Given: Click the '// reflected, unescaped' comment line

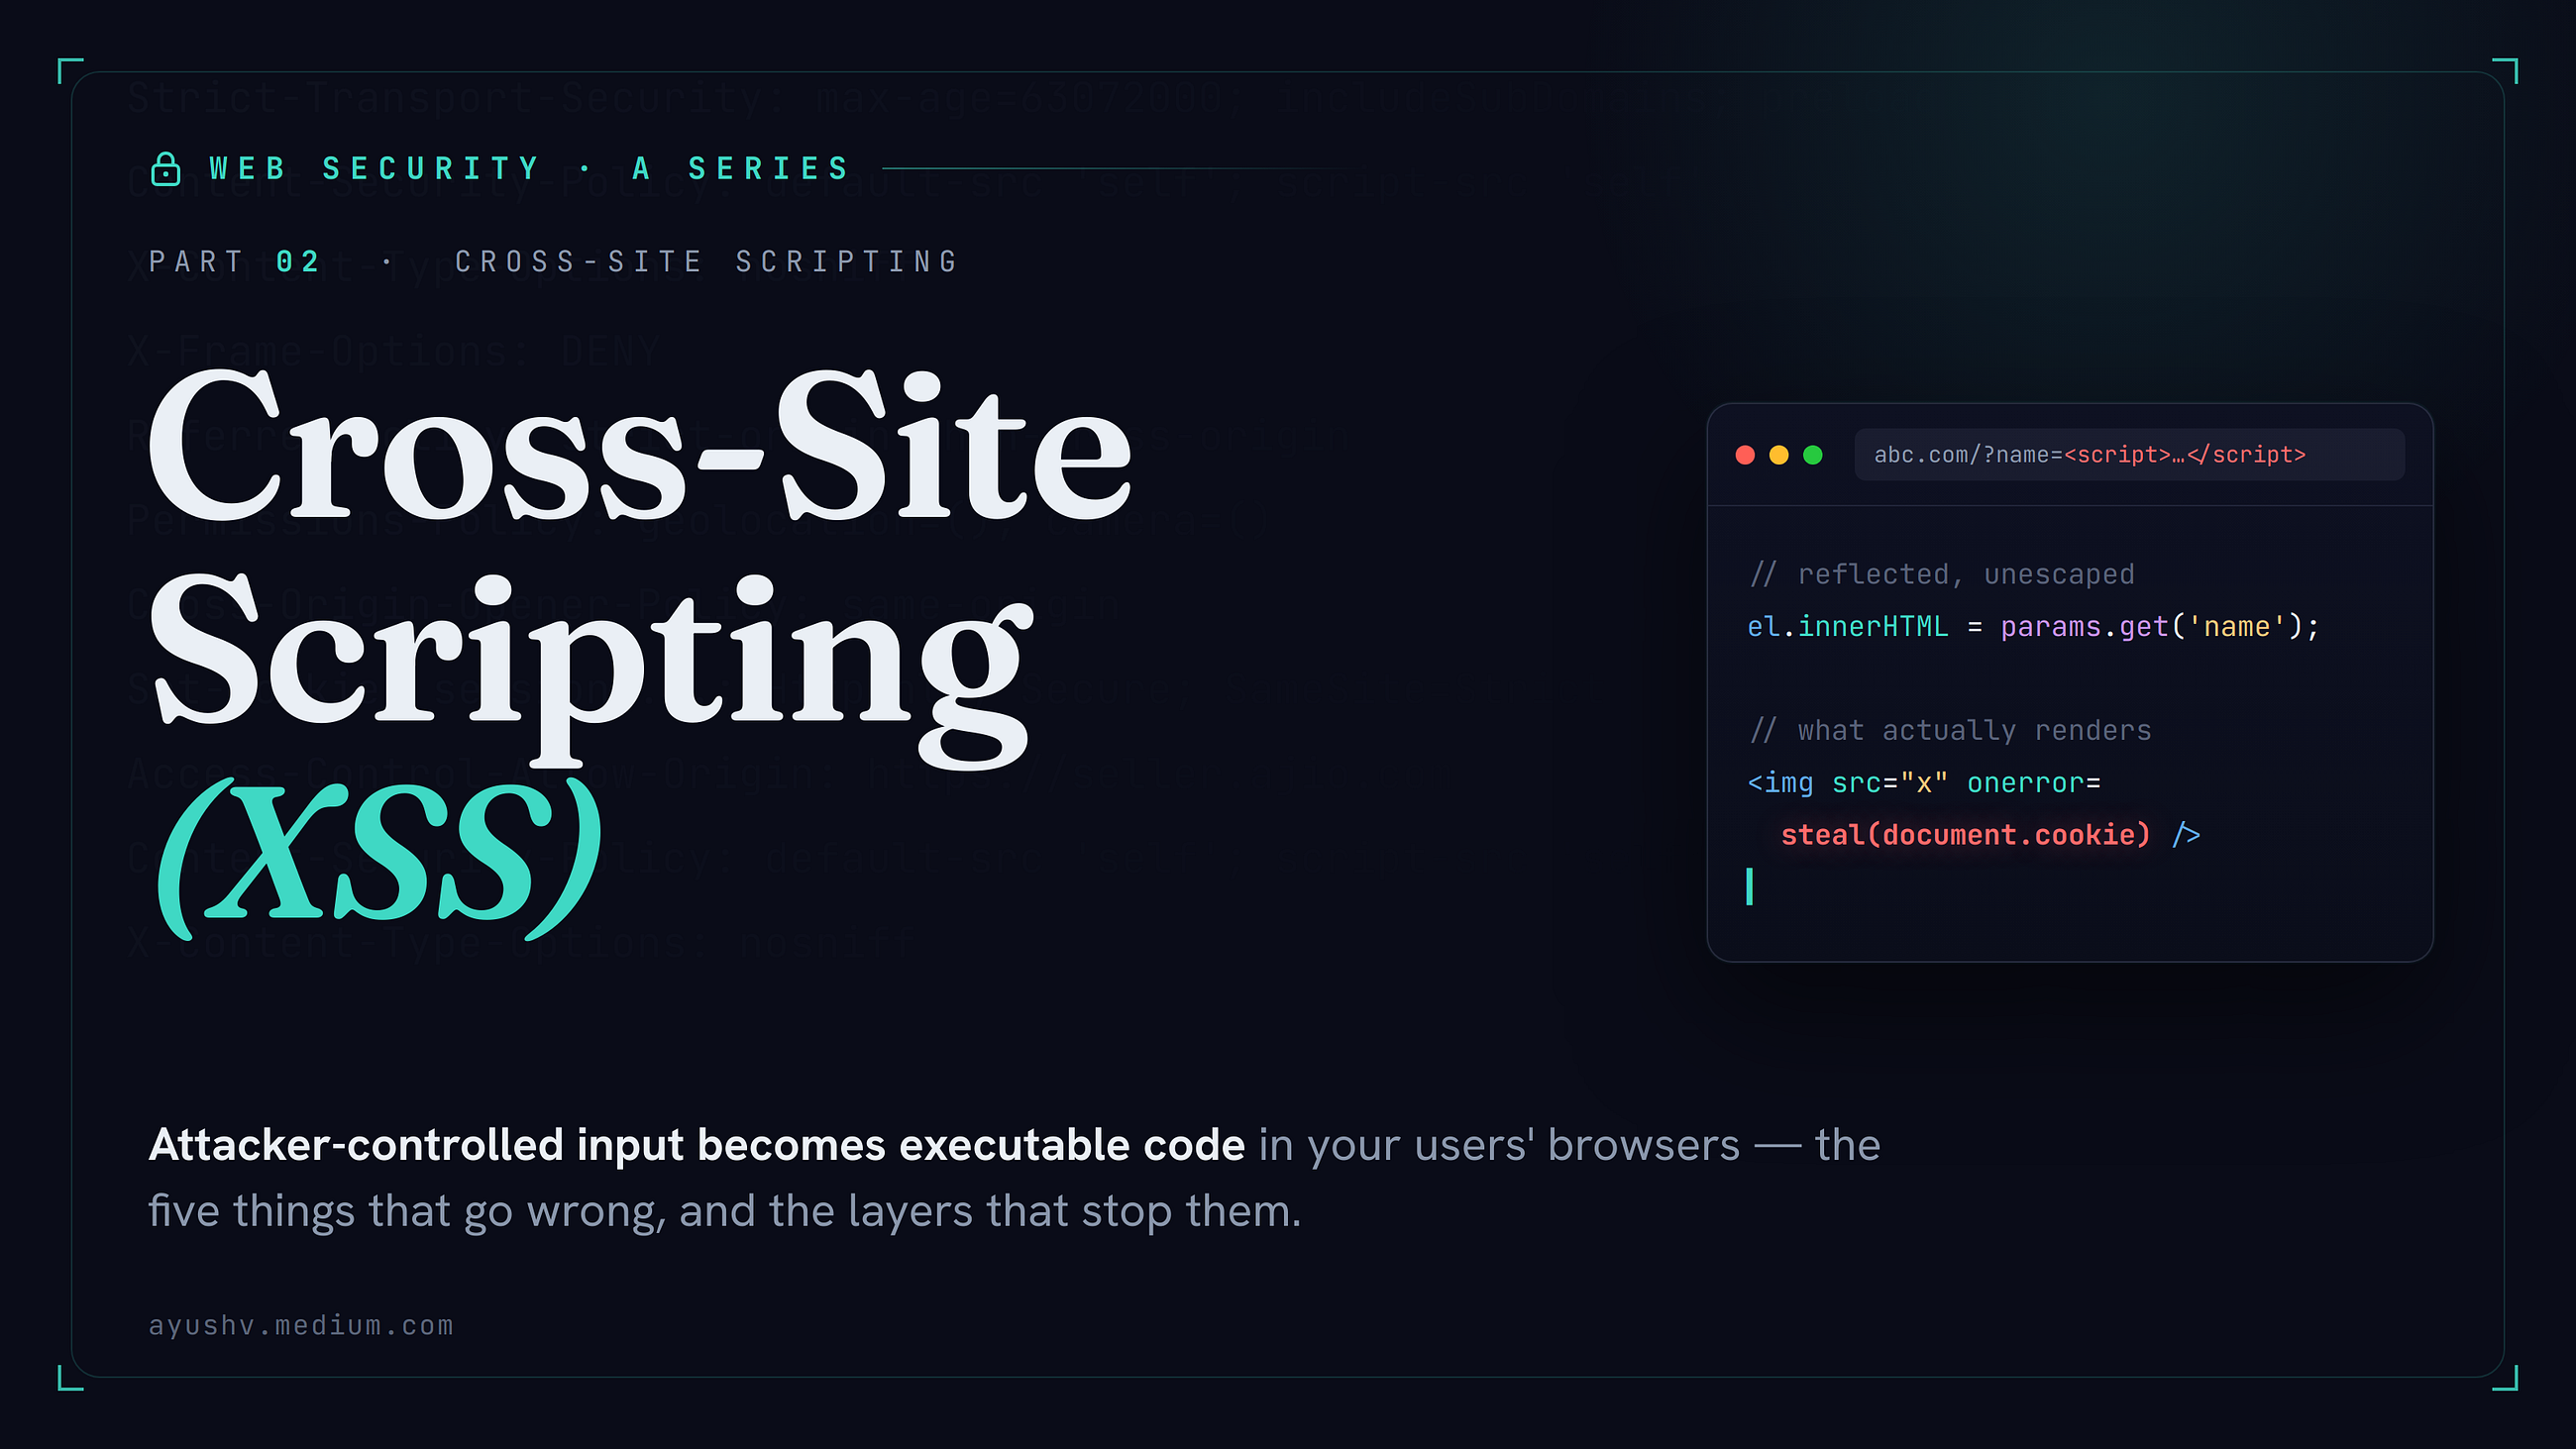Looking at the screenshot, I should click(x=1942, y=574).
